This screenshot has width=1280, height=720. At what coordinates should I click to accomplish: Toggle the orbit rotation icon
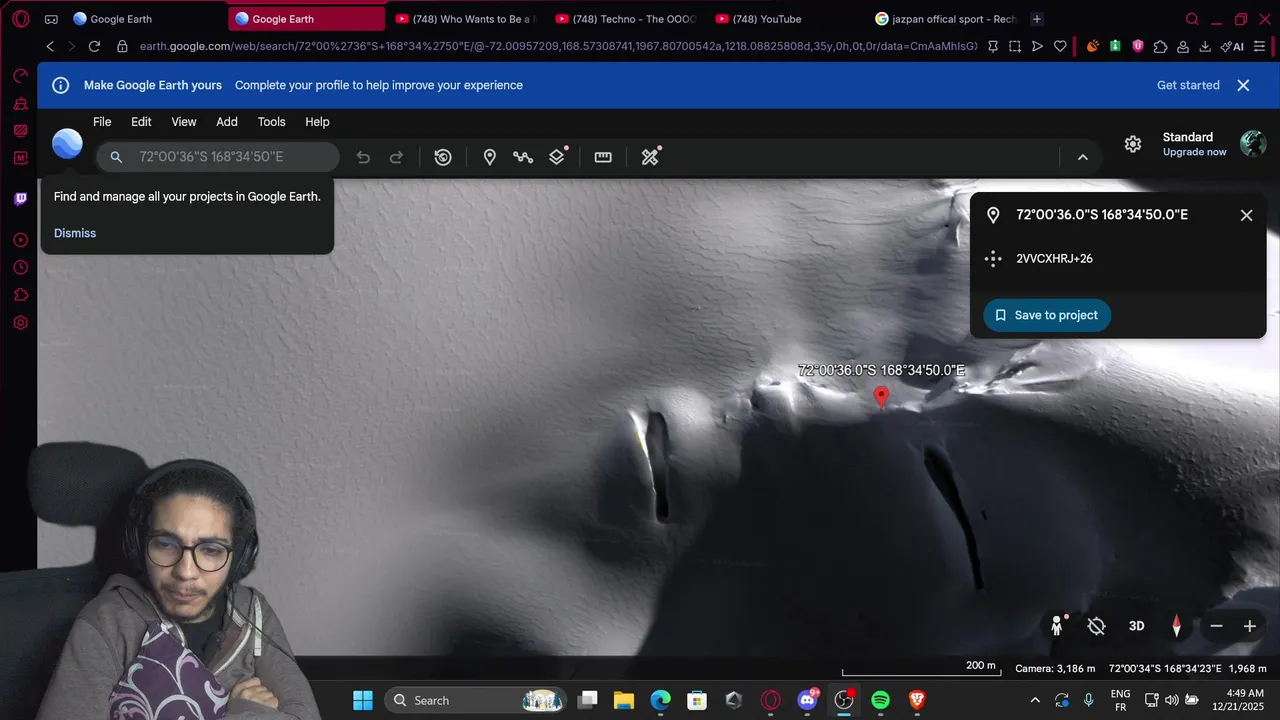[1096, 626]
